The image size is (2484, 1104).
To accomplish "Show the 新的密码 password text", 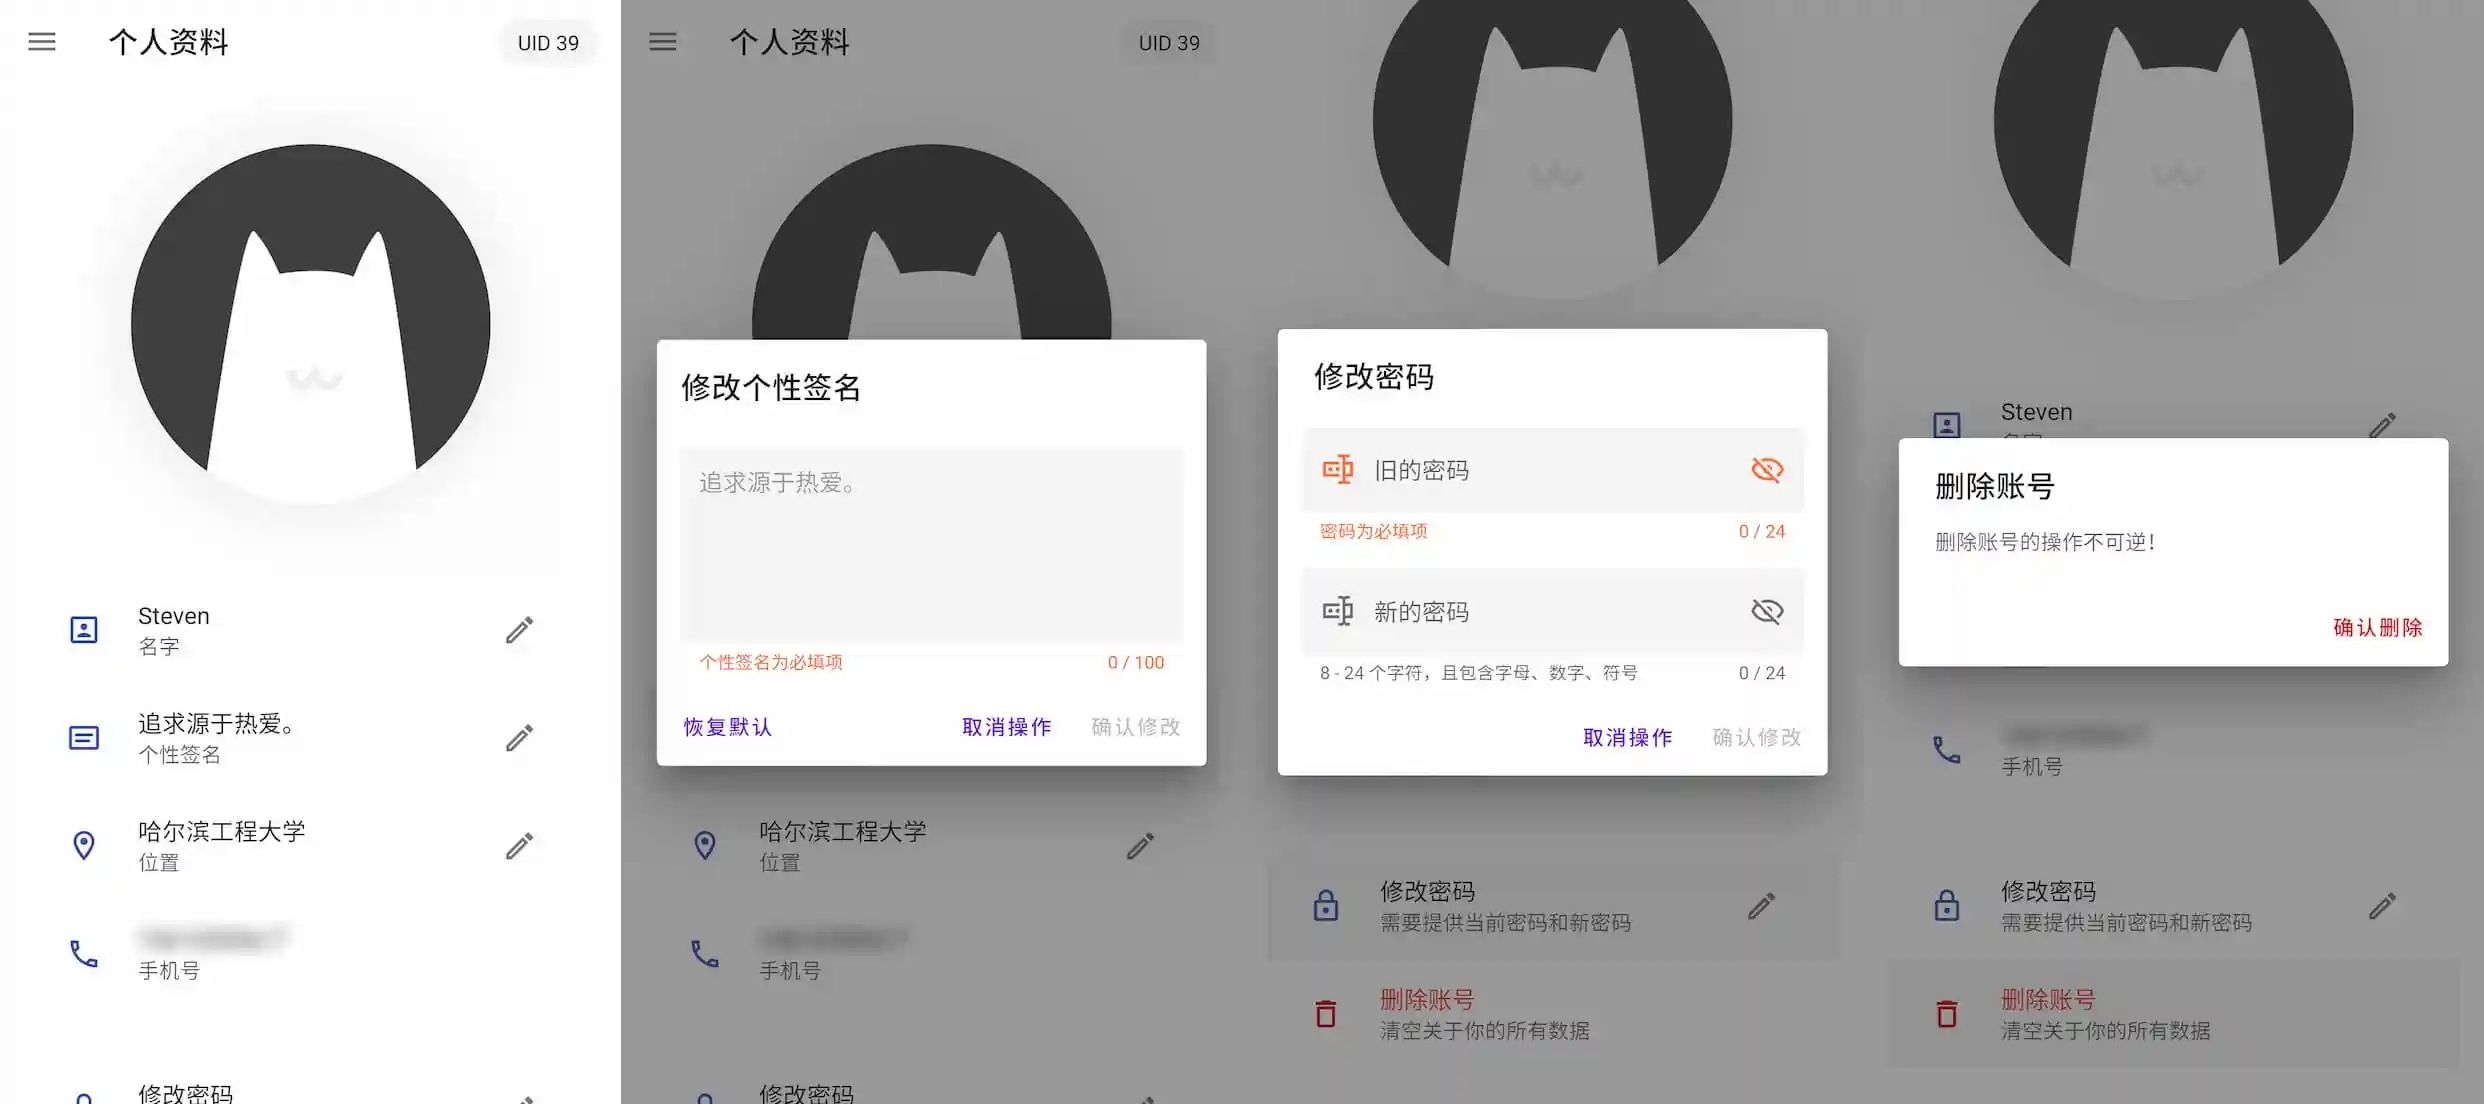I will pos(1767,611).
